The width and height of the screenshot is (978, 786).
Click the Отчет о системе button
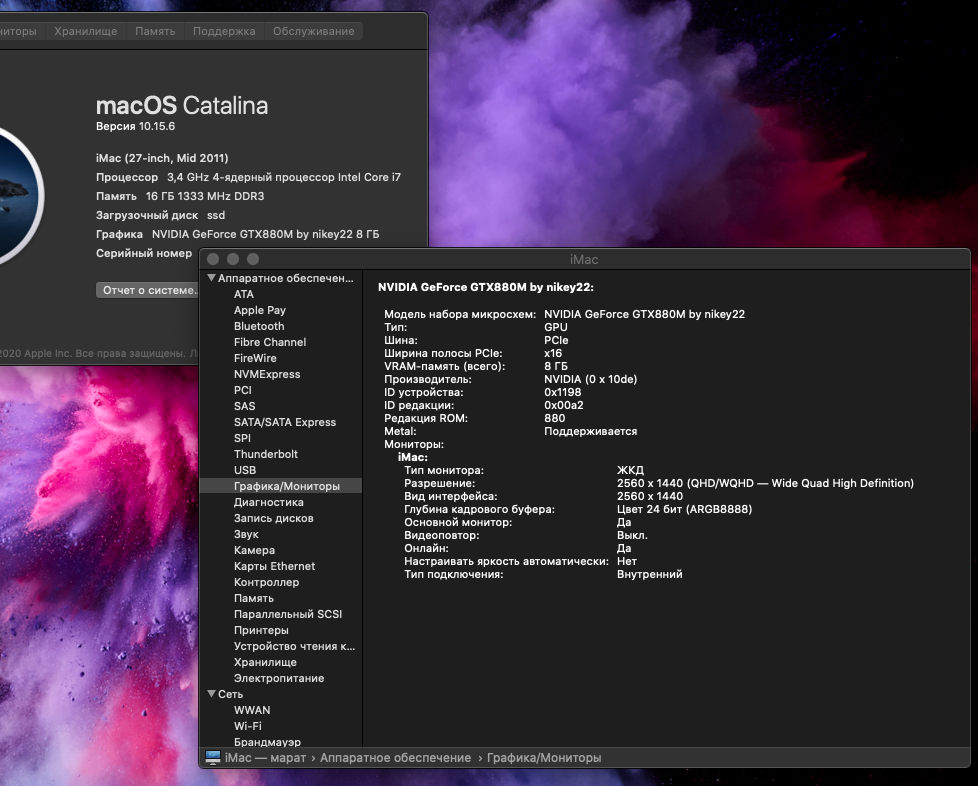click(148, 290)
